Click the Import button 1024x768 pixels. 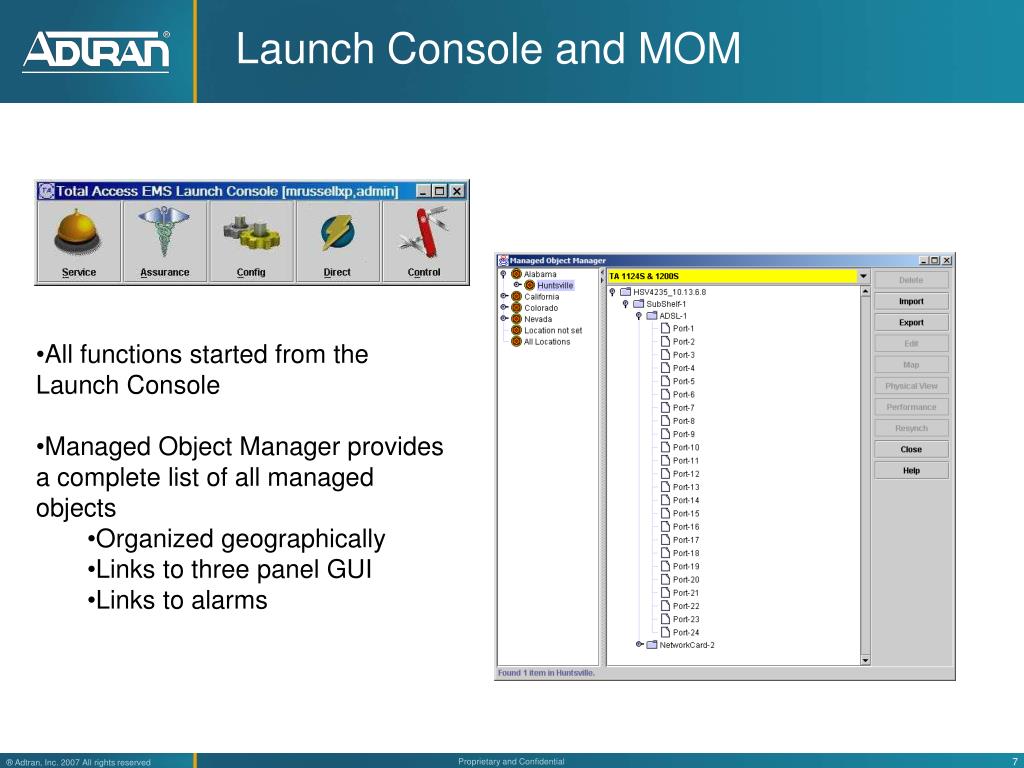click(x=911, y=301)
